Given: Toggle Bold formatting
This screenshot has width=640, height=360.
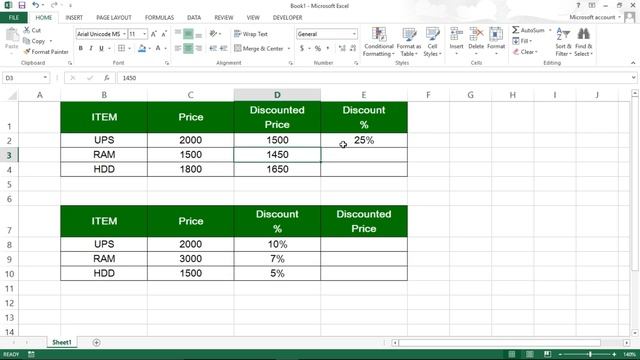Looking at the screenshot, I should coord(80,48).
